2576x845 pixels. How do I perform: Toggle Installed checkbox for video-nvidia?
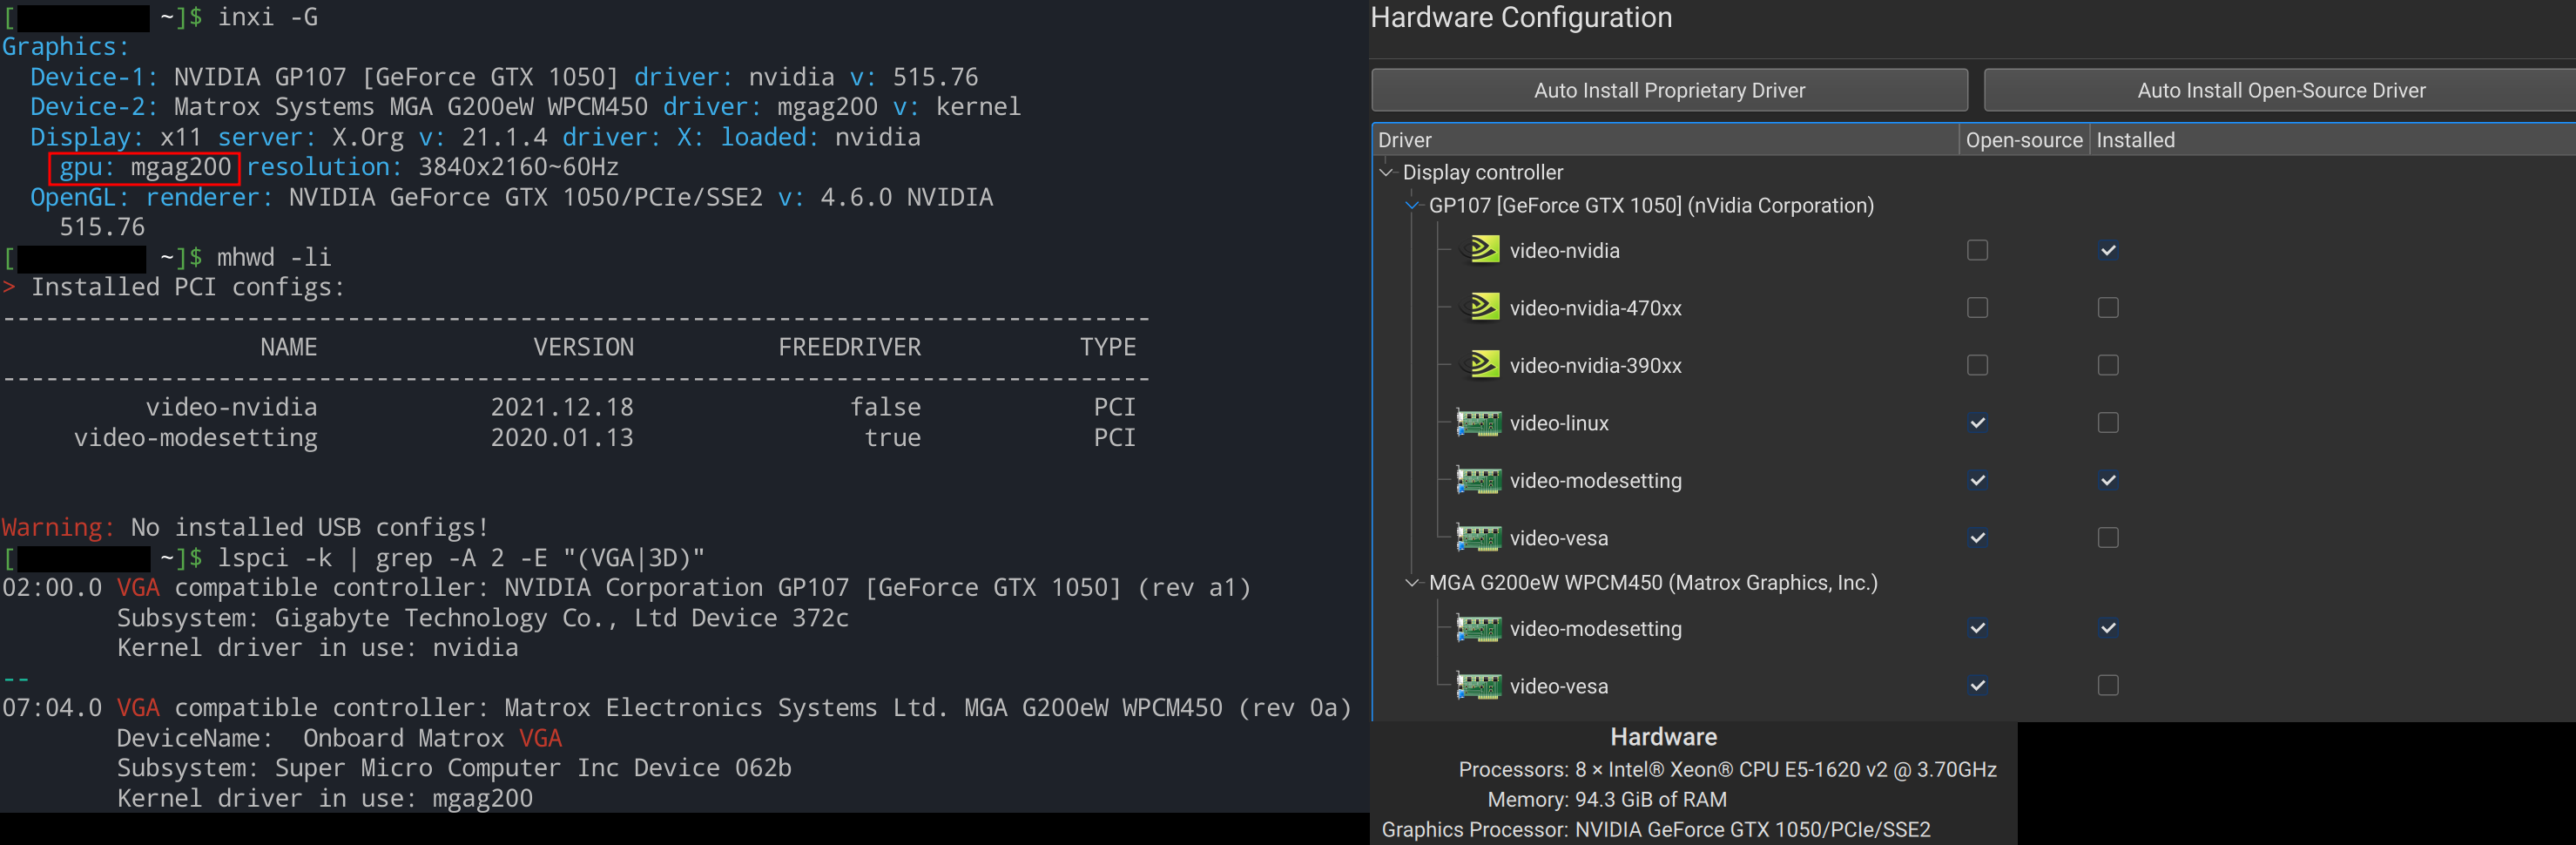(x=2107, y=250)
